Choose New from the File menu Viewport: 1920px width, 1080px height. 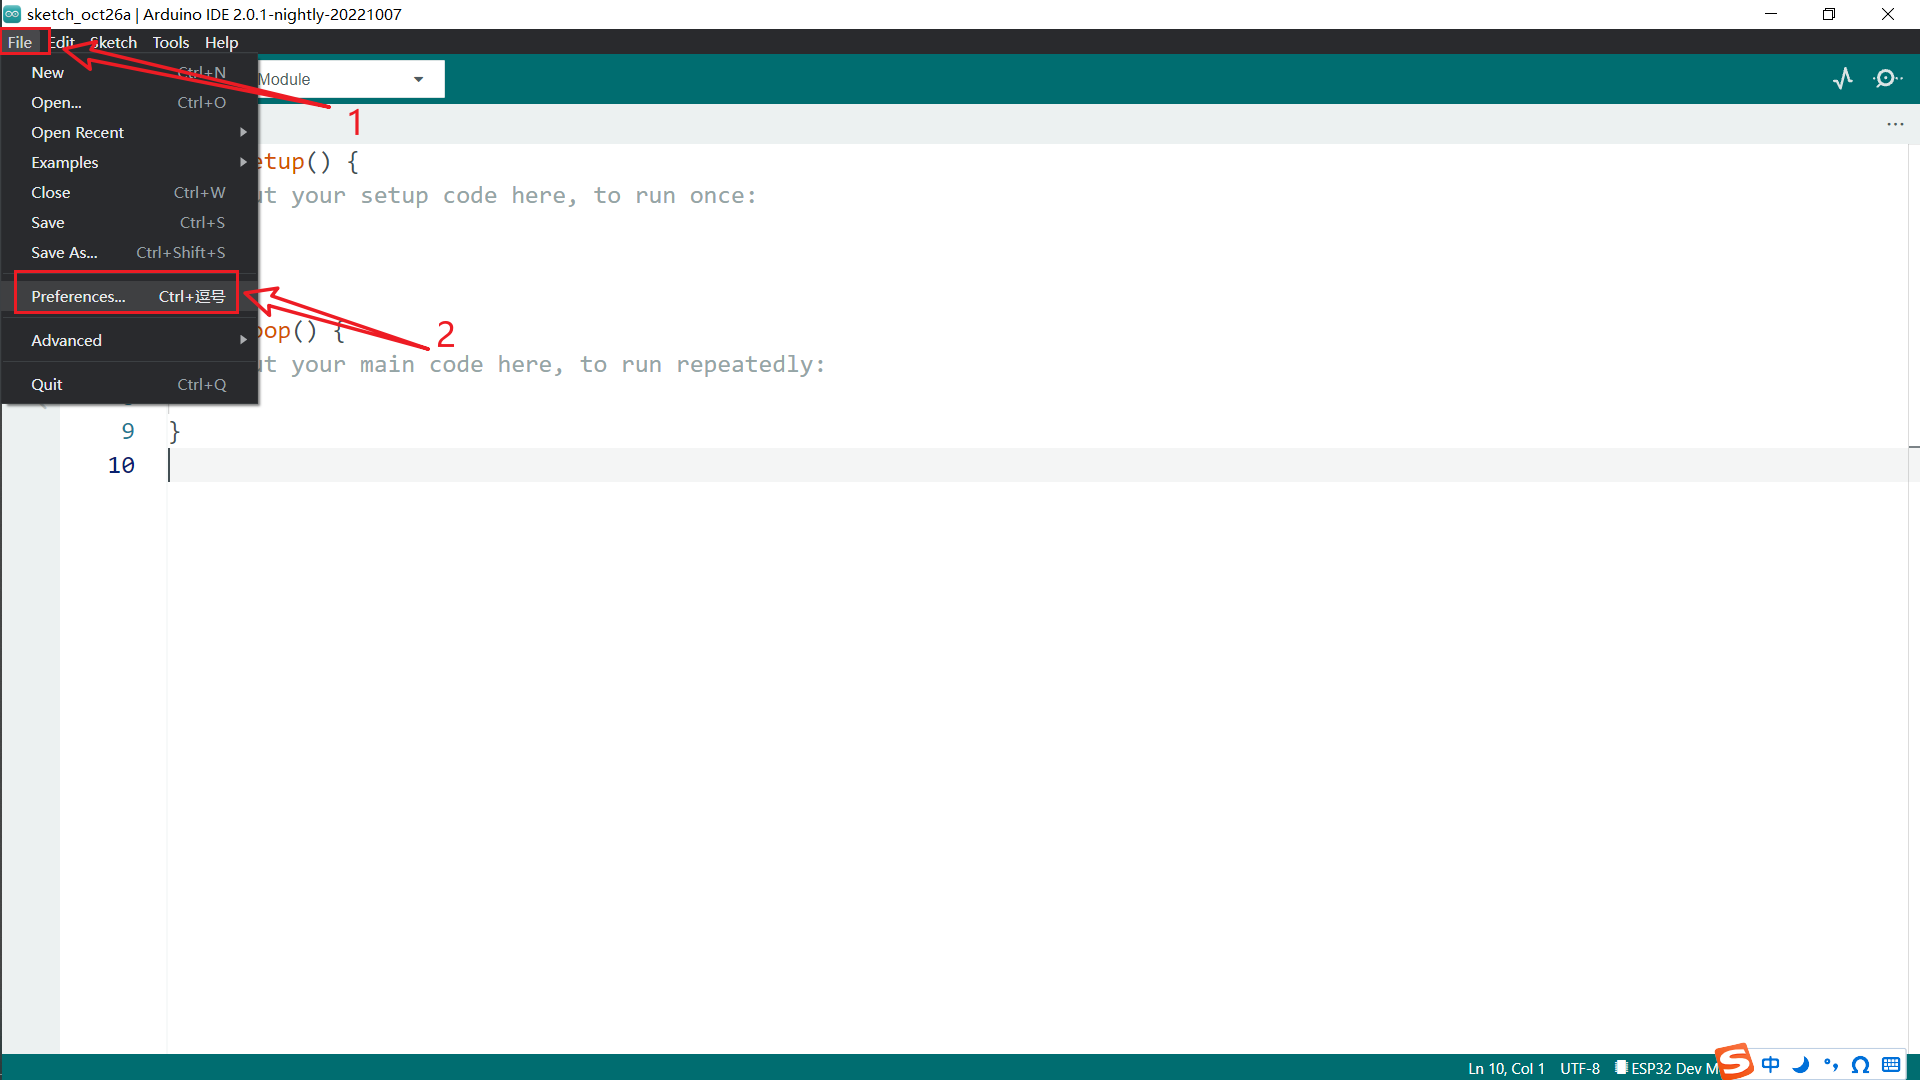tap(130, 72)
